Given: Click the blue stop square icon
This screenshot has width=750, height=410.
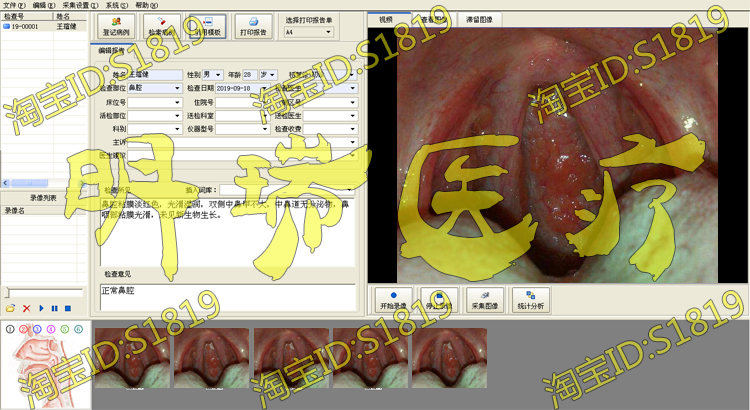Looking at the screenshot, I should tap(68, 309).
